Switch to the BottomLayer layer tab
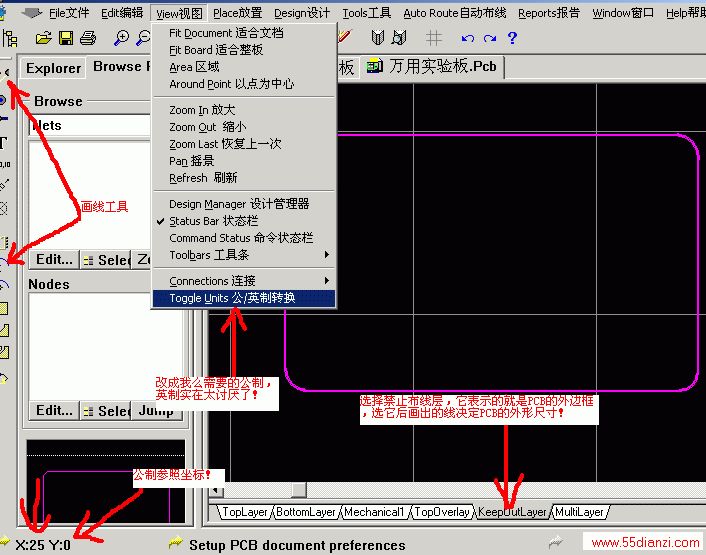Image resolution: width=706 pixels, height=555 pixels. 306,512
